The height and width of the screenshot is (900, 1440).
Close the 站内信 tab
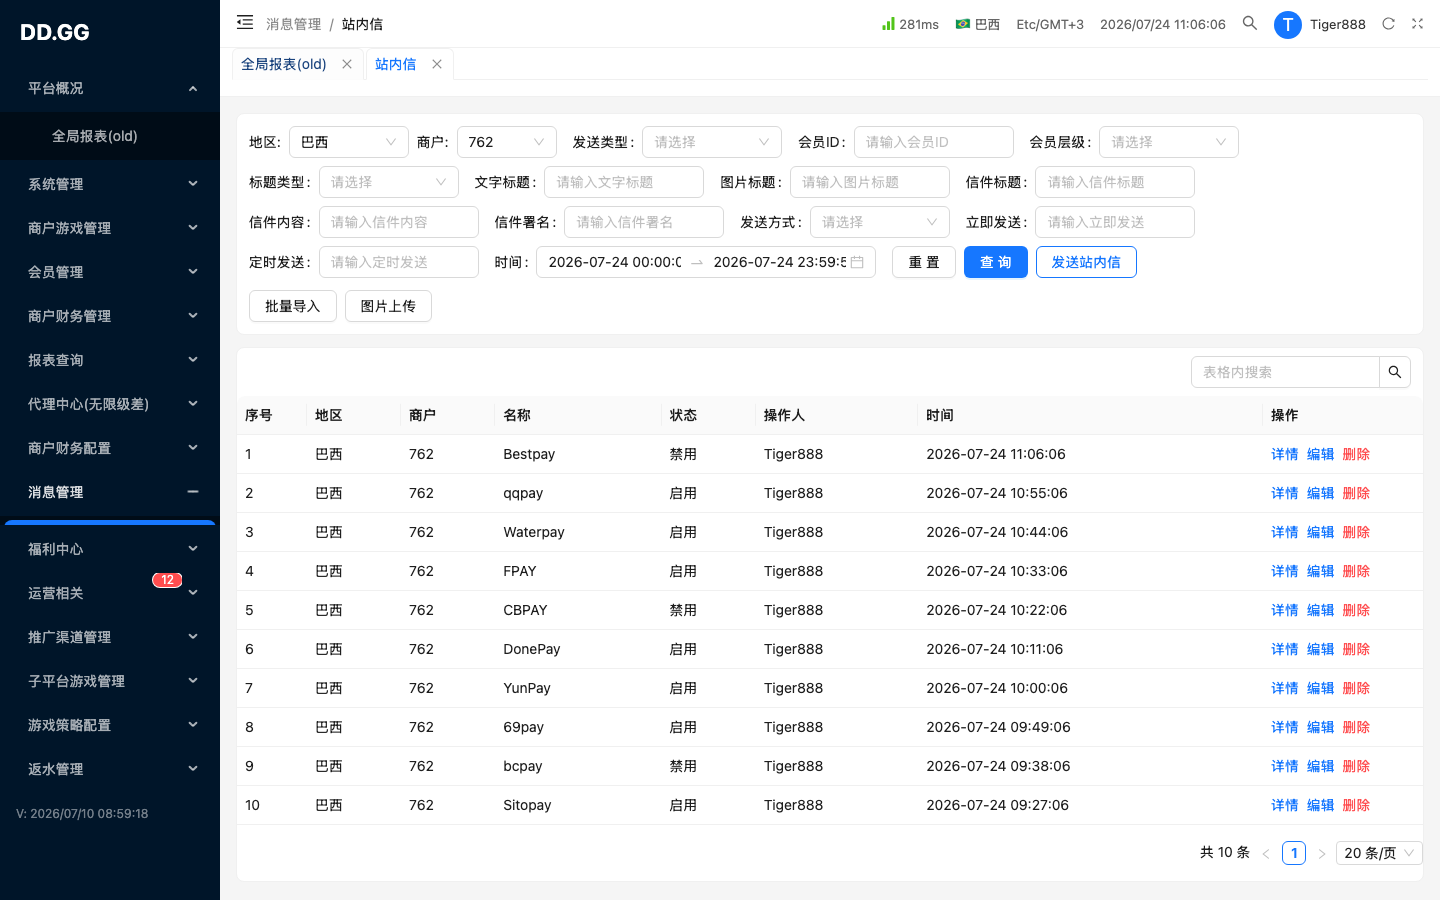coord(437,64)
